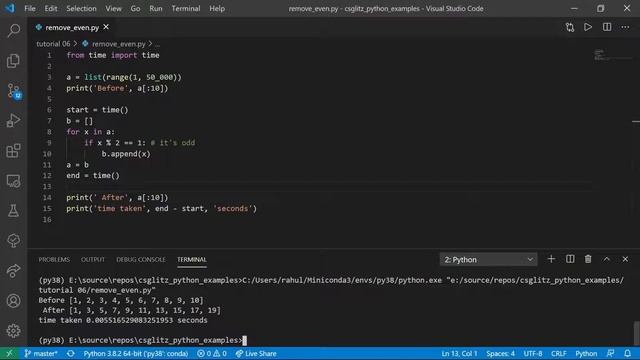Screen dimensions: 640x360
Task: Switch to the OUTPUT tab
Action: coord(93,260)
